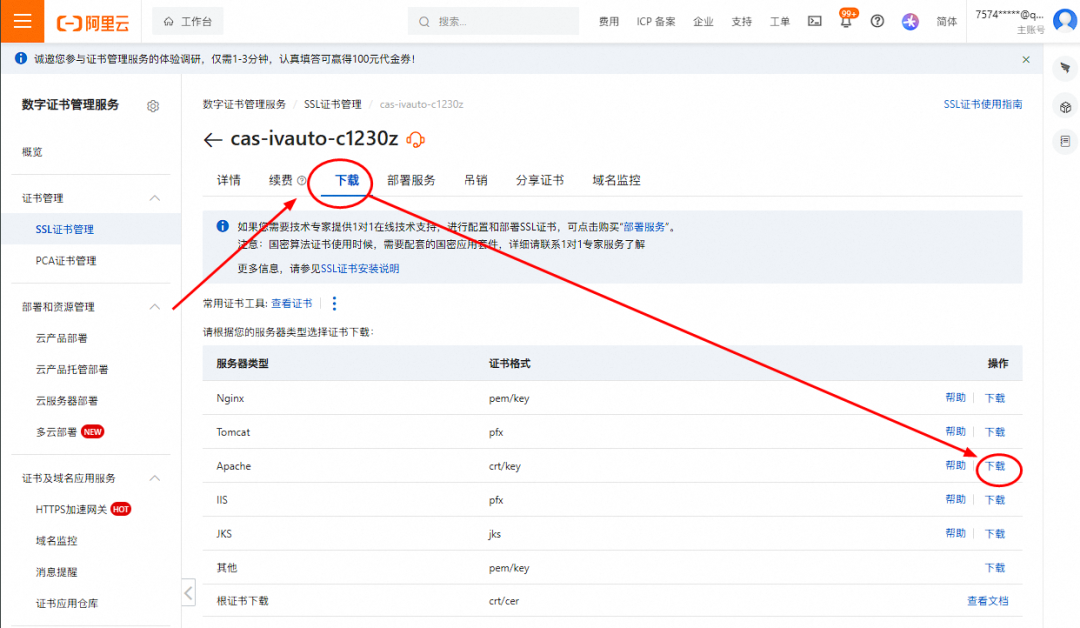The height and width of the screenshot is (628, 1080).
Task: Download the Apache crt/key certificate
Action: [x=995, y=466]
